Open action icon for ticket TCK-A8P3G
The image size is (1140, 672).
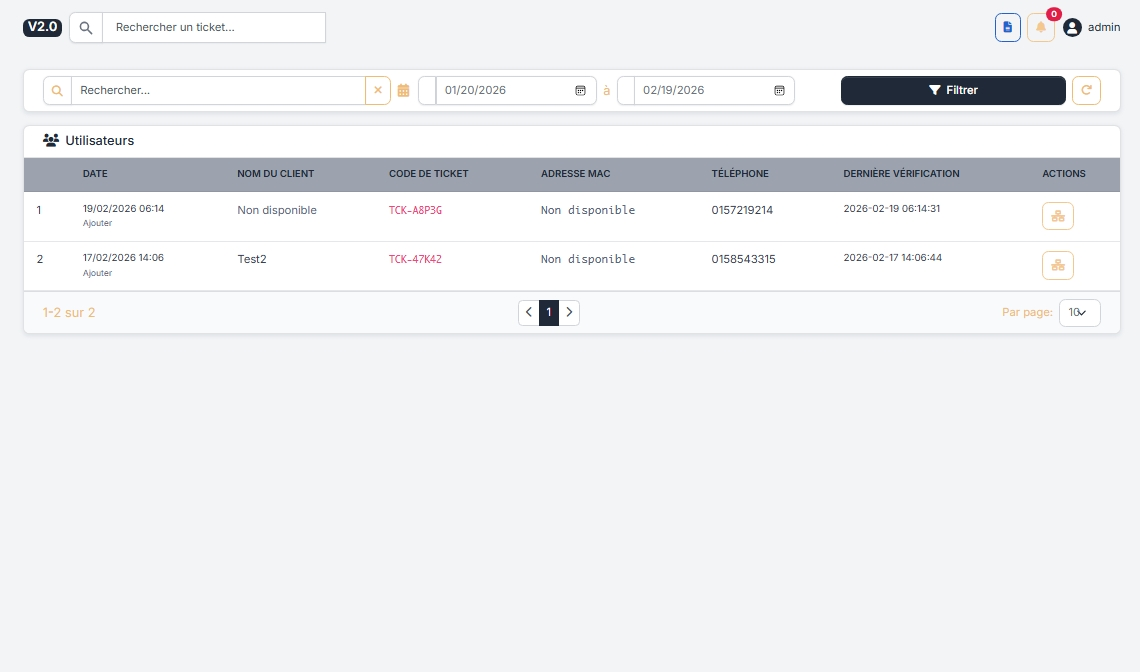[x=1057, y=216]
